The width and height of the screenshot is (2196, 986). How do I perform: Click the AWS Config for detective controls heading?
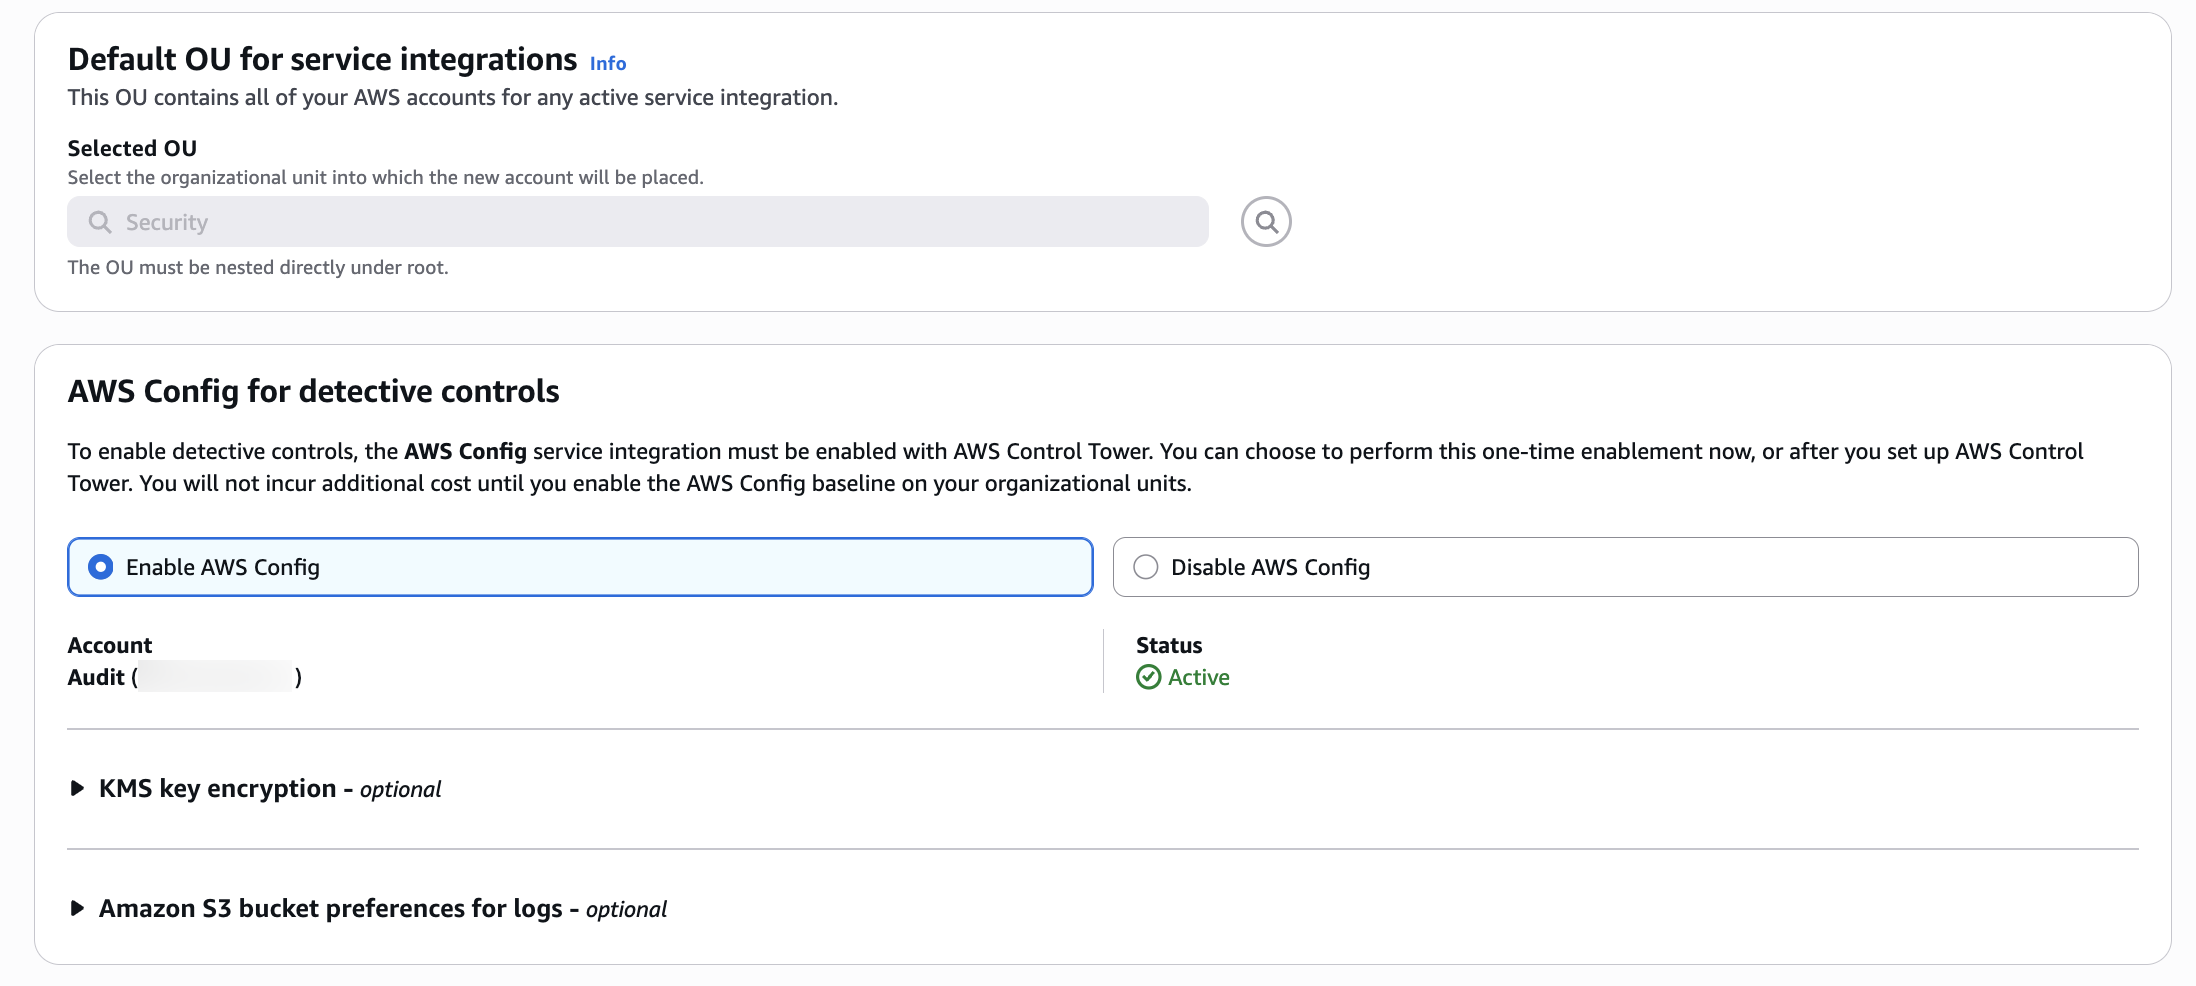coord(313,391)
